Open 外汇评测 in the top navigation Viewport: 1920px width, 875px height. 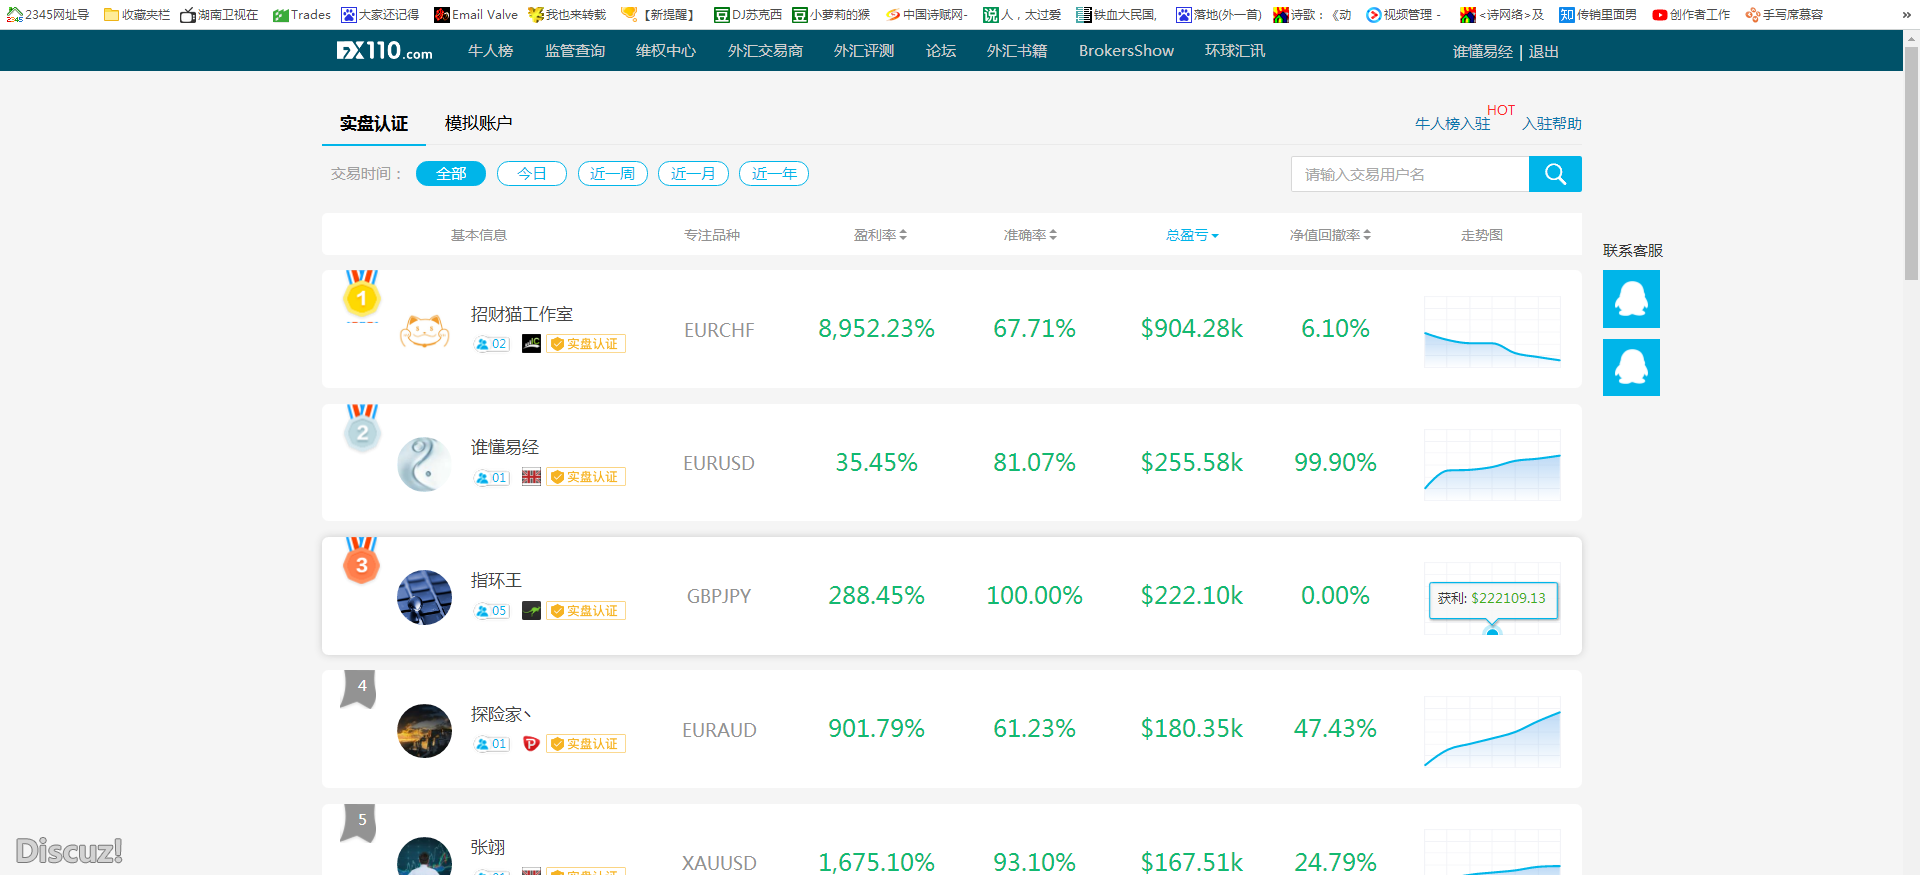(864, 51)
